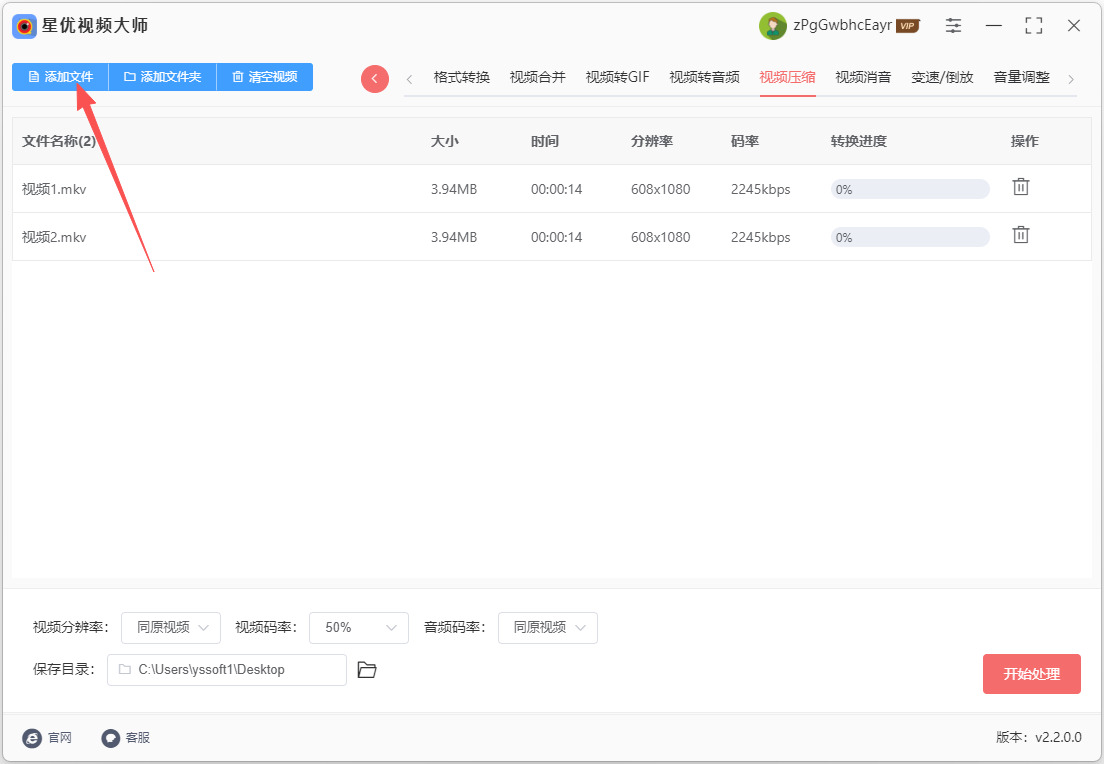Click 2245kbps bitrate of 视频2.mkv
Viewport: 1104px width, 764px height.
760,237
